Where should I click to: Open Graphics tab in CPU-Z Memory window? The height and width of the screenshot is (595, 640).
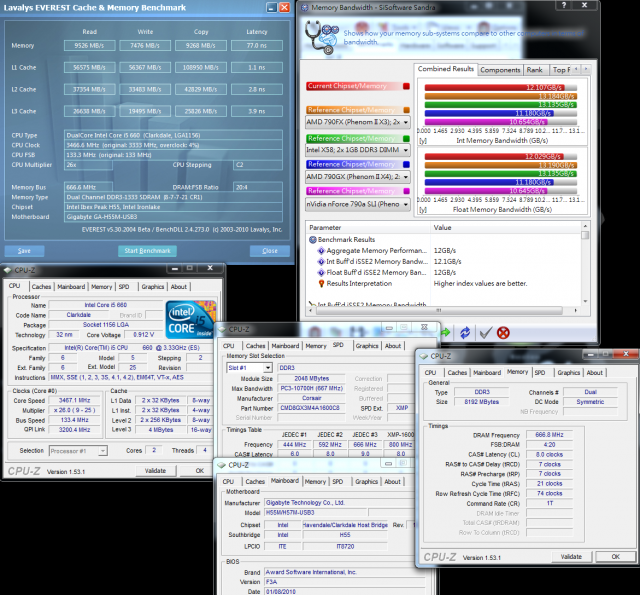569,373
